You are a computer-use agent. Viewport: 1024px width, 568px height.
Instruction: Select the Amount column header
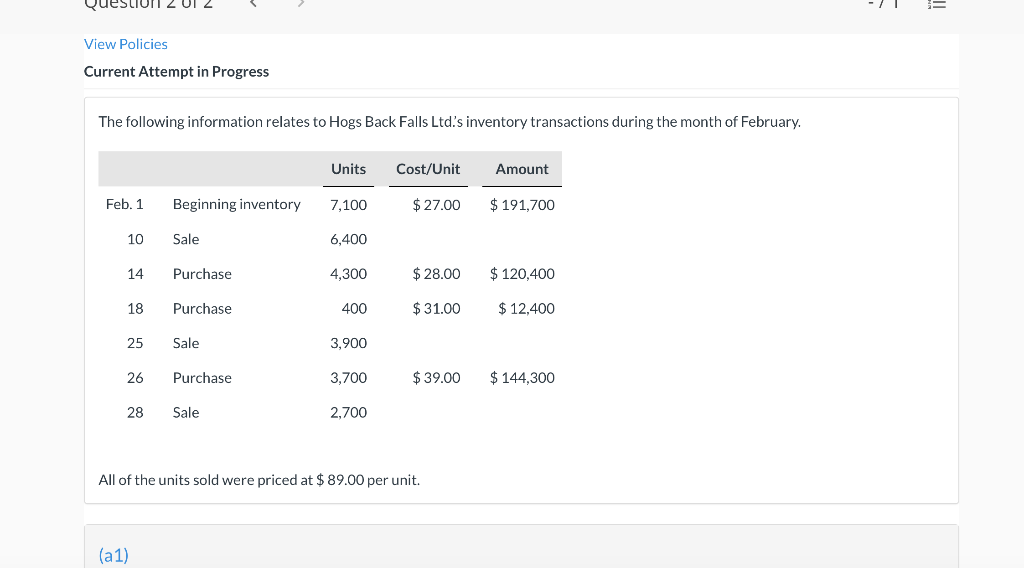click(x=522, y=169)
